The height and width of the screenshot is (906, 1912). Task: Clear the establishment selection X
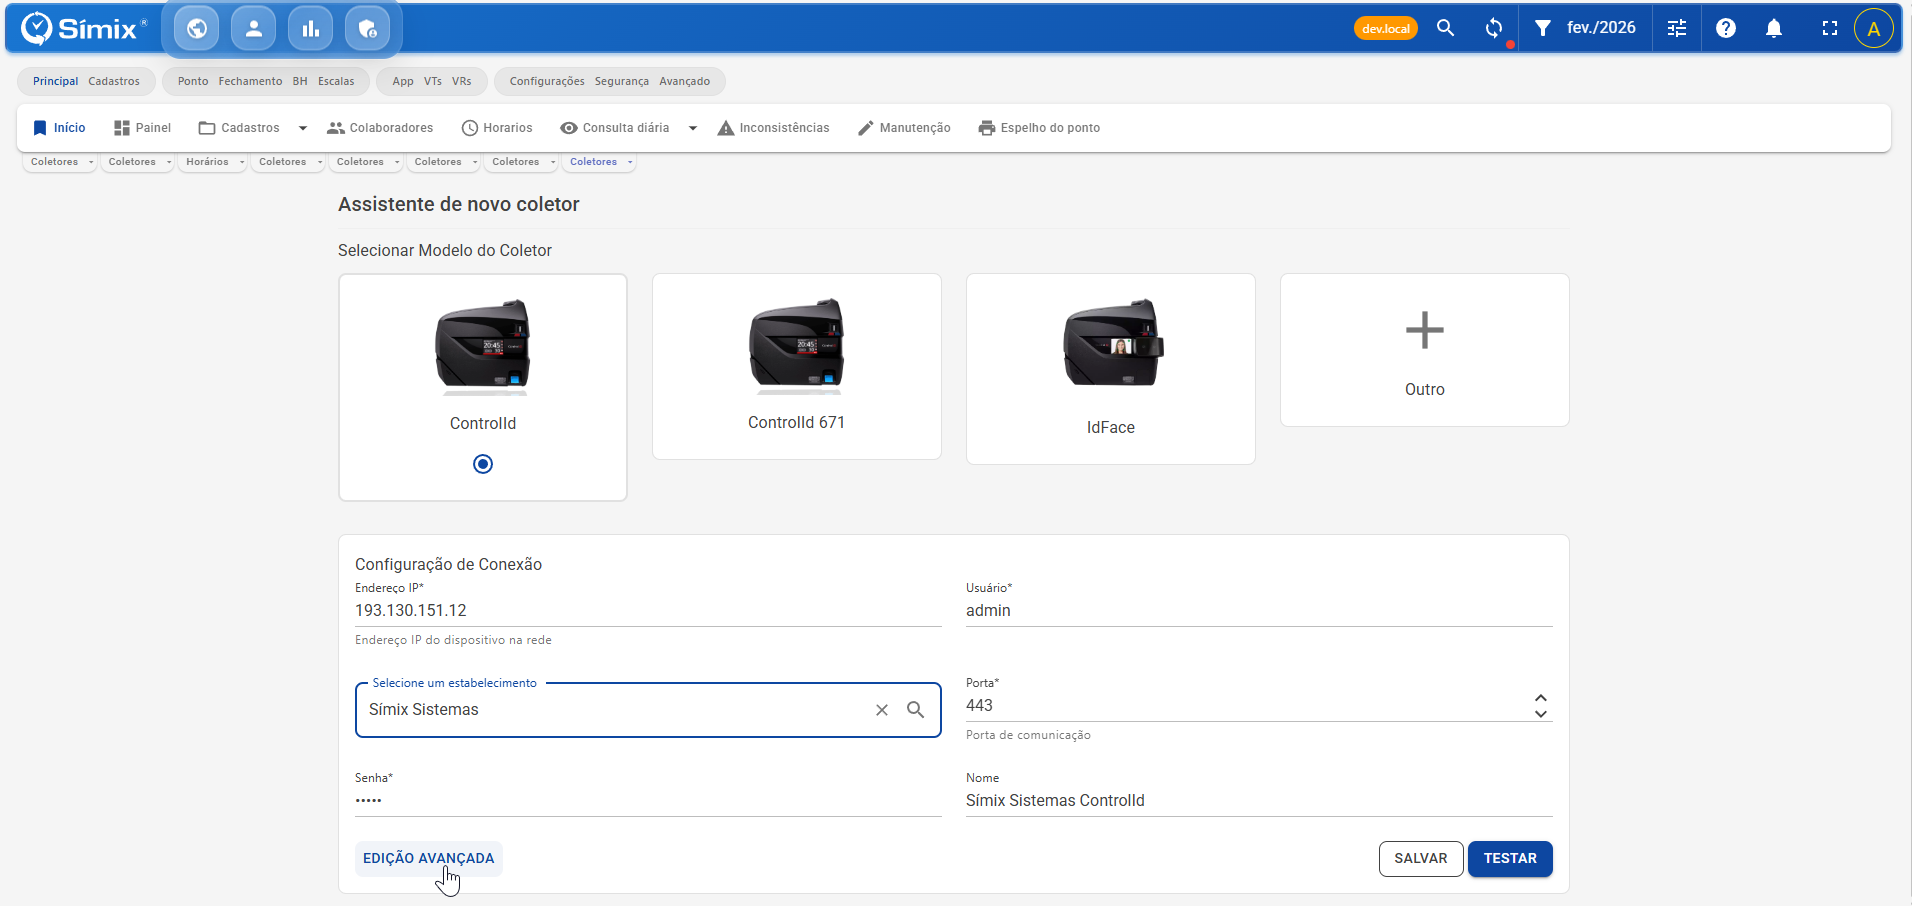882,710
